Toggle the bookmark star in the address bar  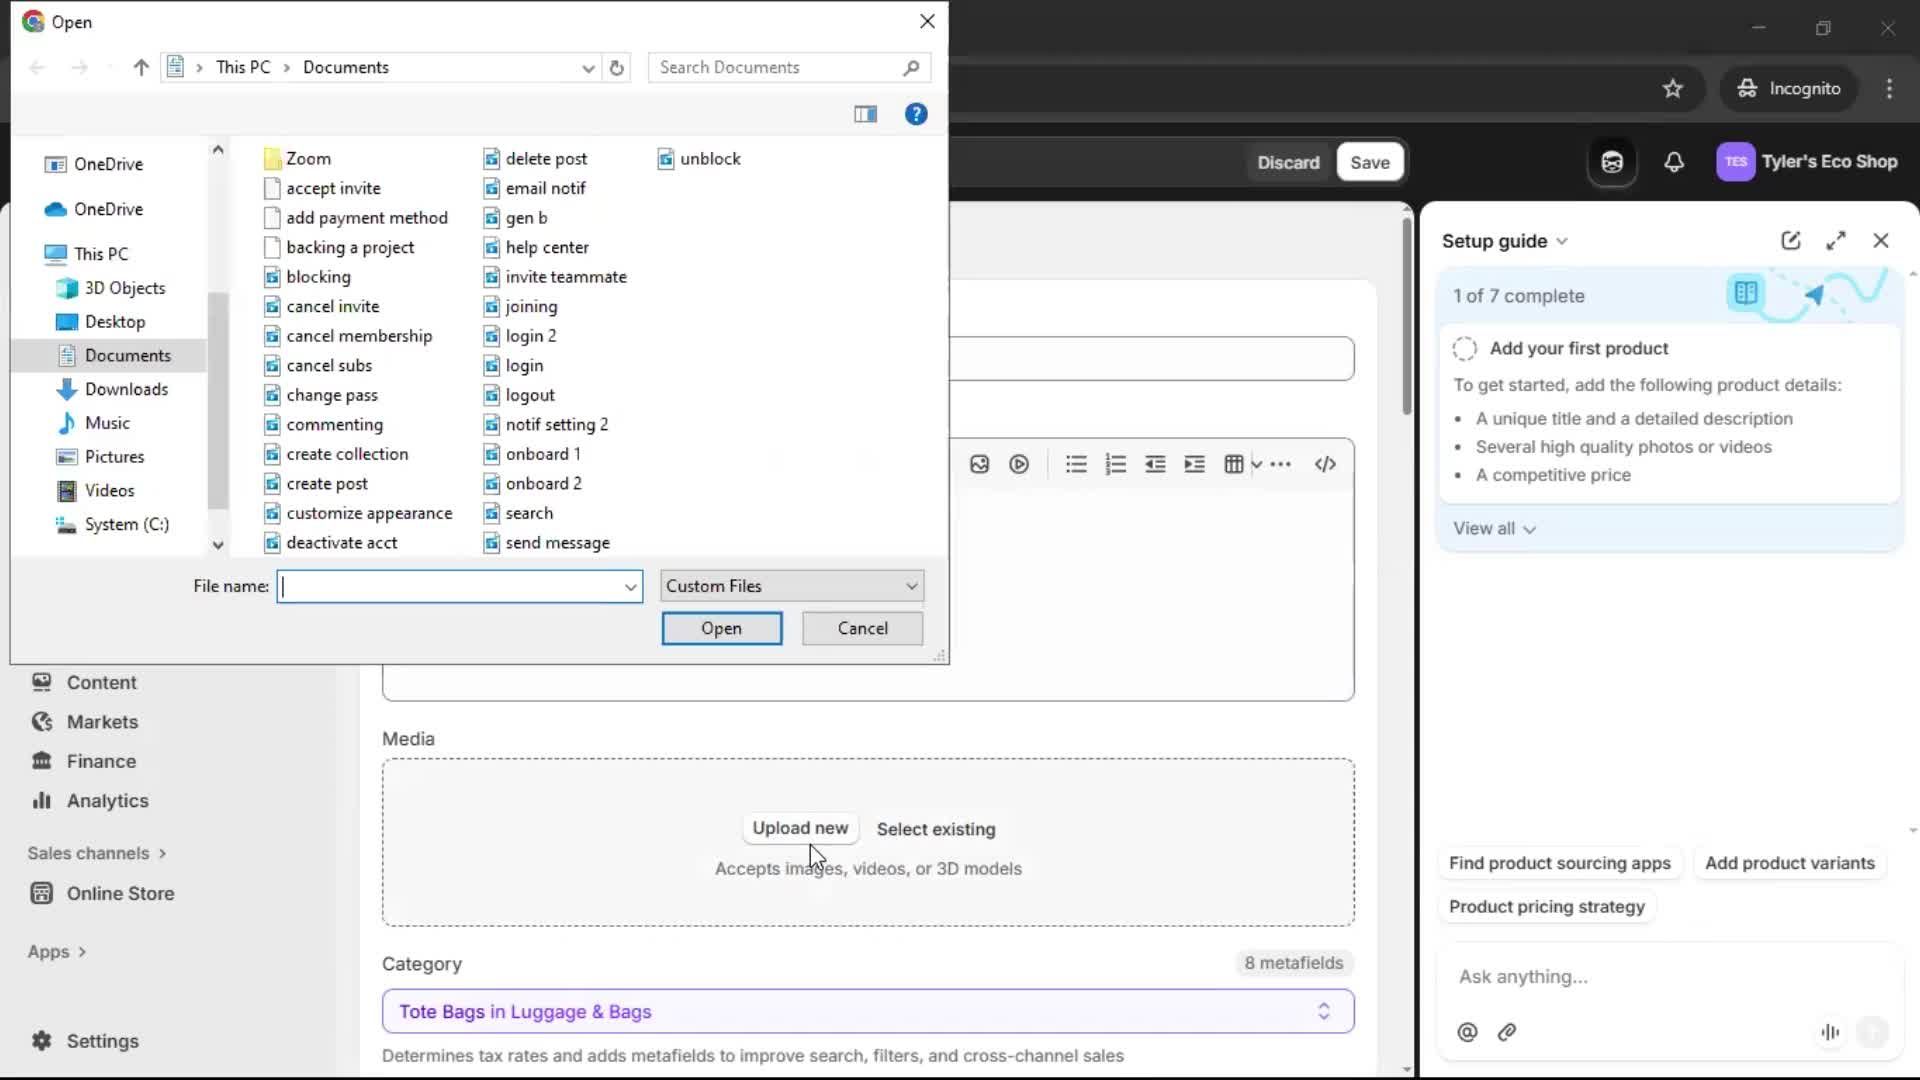(x=1672, y=88)
